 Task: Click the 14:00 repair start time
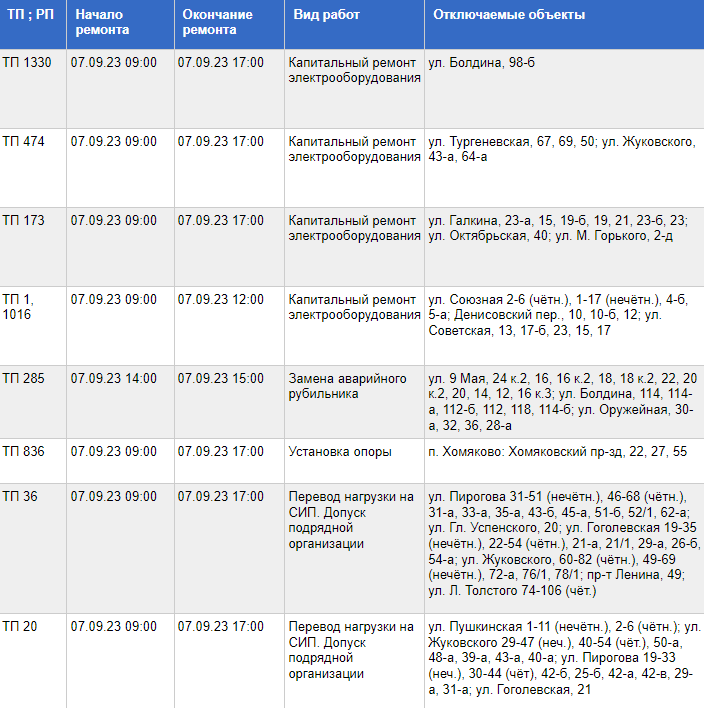coord(114,379)
